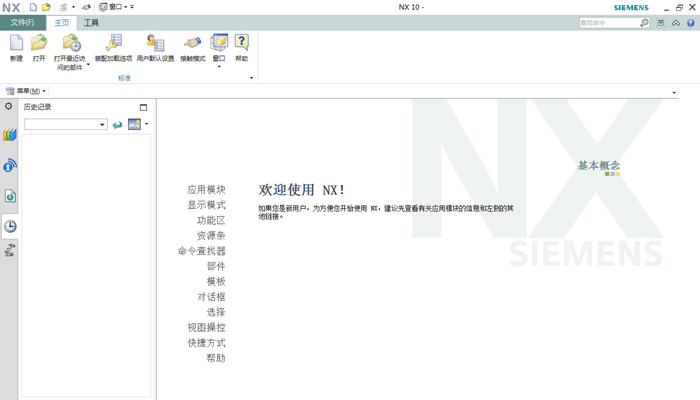Click the 基本概念 heading link
The height and width of the screenshot is (400, 700).
click(599, 166)
